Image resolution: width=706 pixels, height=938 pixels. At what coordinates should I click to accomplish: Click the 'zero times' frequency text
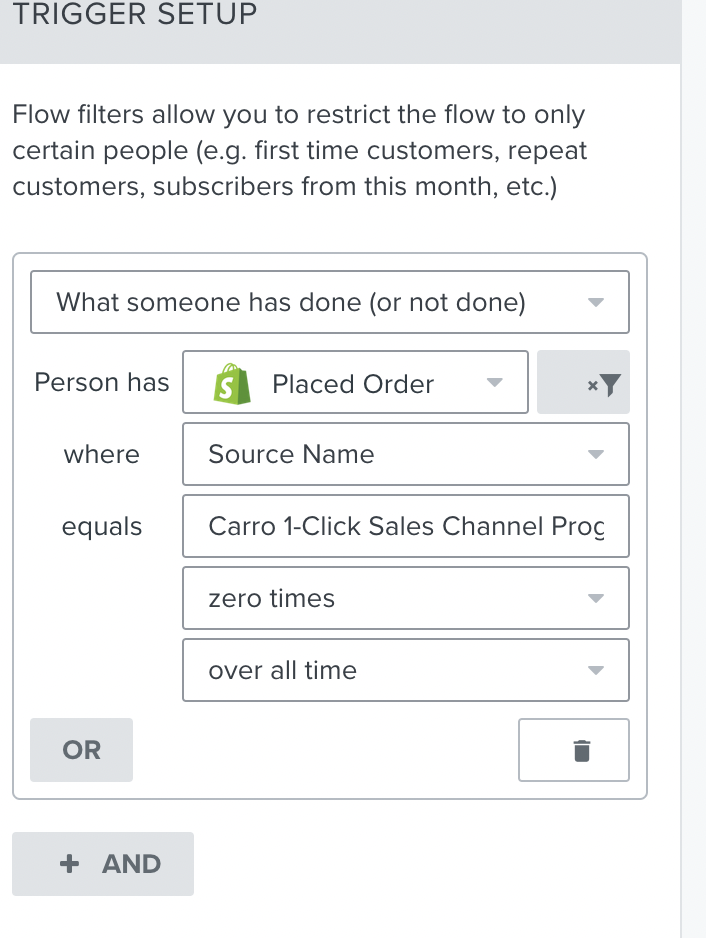(271, 599)
